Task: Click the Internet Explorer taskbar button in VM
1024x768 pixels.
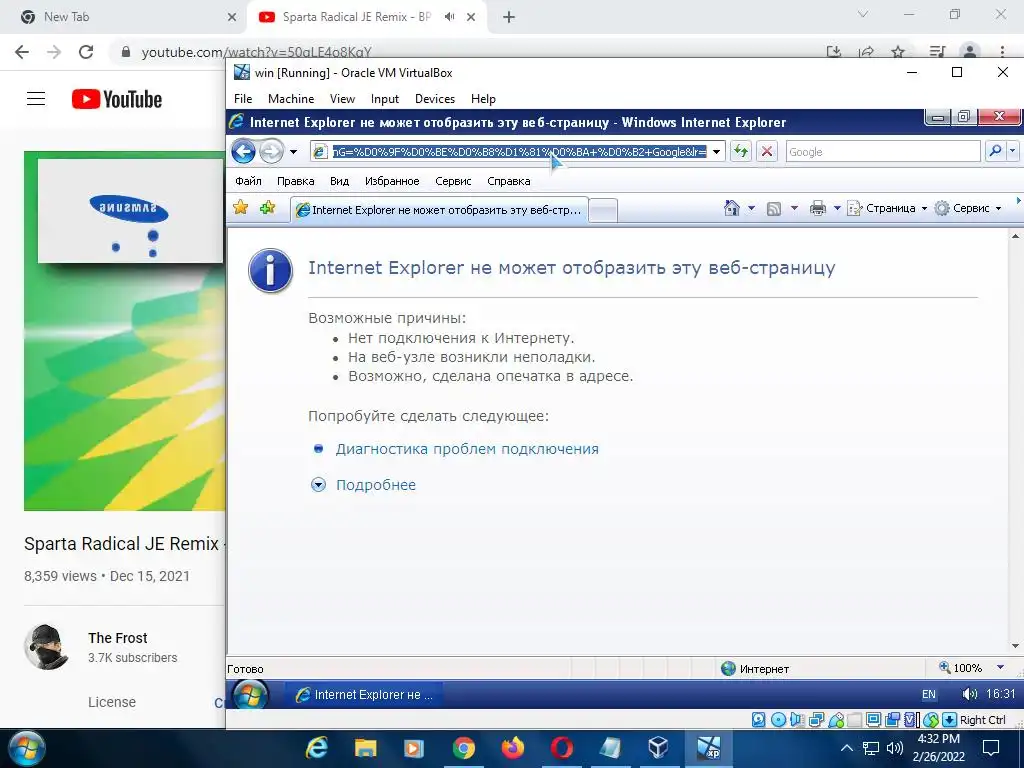Action: (366, 695)
